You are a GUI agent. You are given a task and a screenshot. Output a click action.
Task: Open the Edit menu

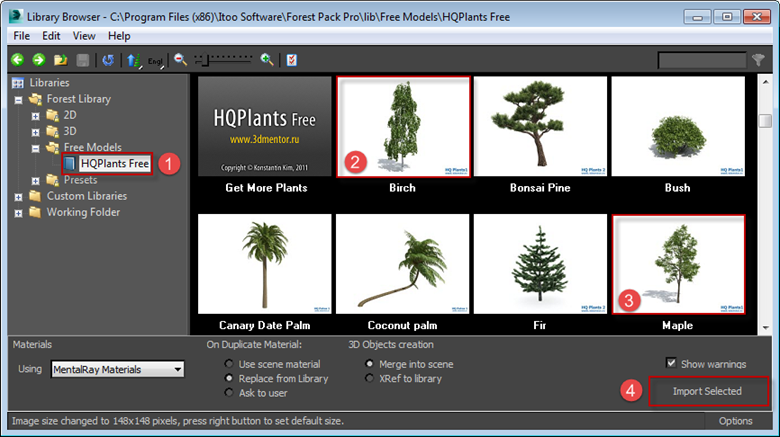pos(51,36)
